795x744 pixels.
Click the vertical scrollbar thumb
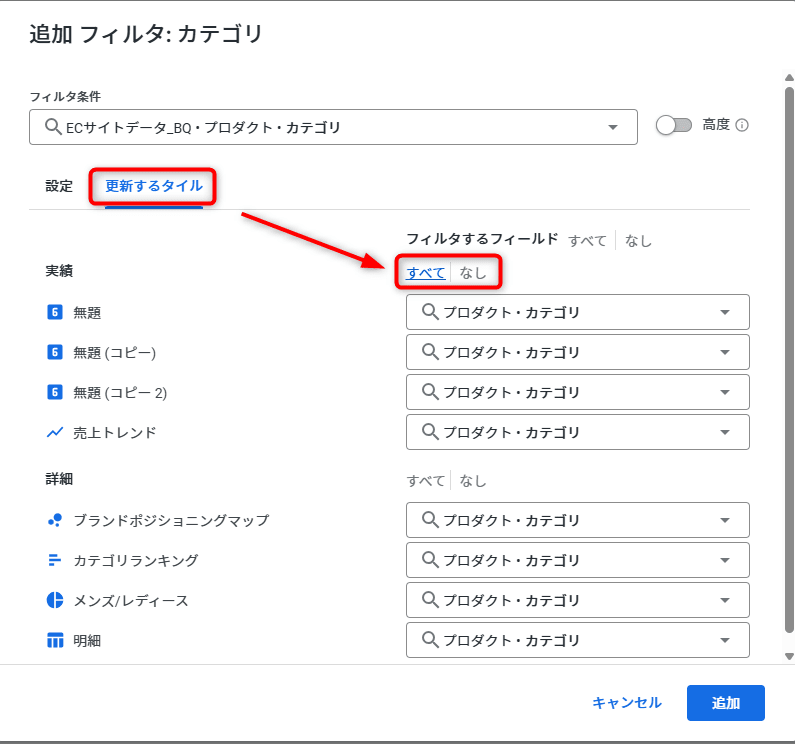(789, 360)
